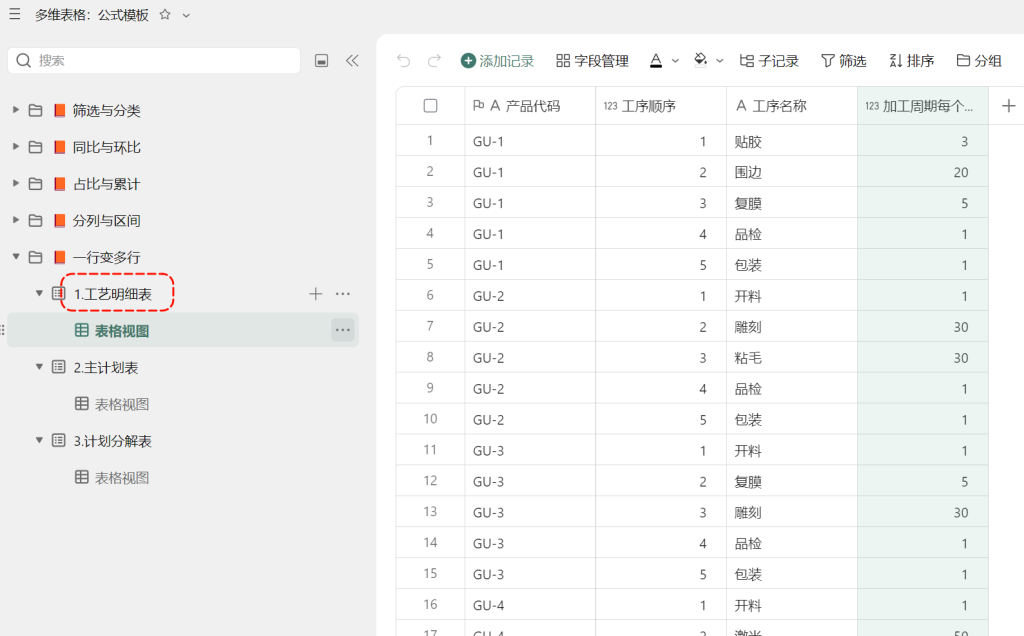The width and height of the screenshot is (1024, 636).
Task: Open the 筛选 filter
Action: pyautogui.click(x=844, y=61)
